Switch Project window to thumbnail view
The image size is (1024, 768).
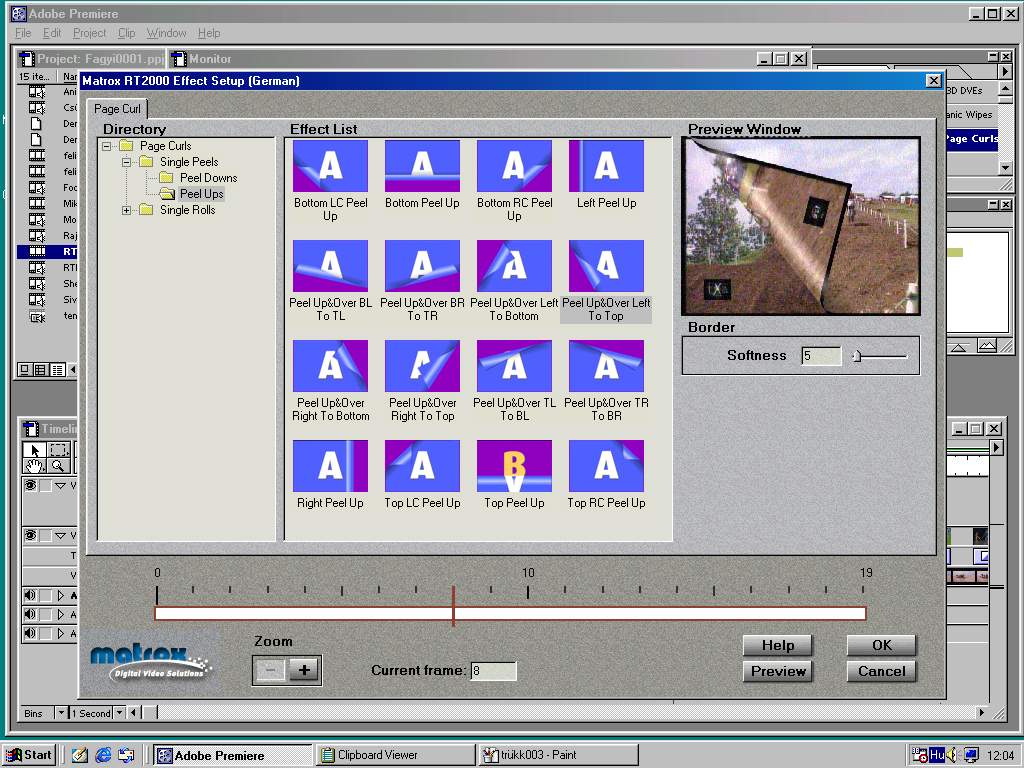[x=40, y=370]
